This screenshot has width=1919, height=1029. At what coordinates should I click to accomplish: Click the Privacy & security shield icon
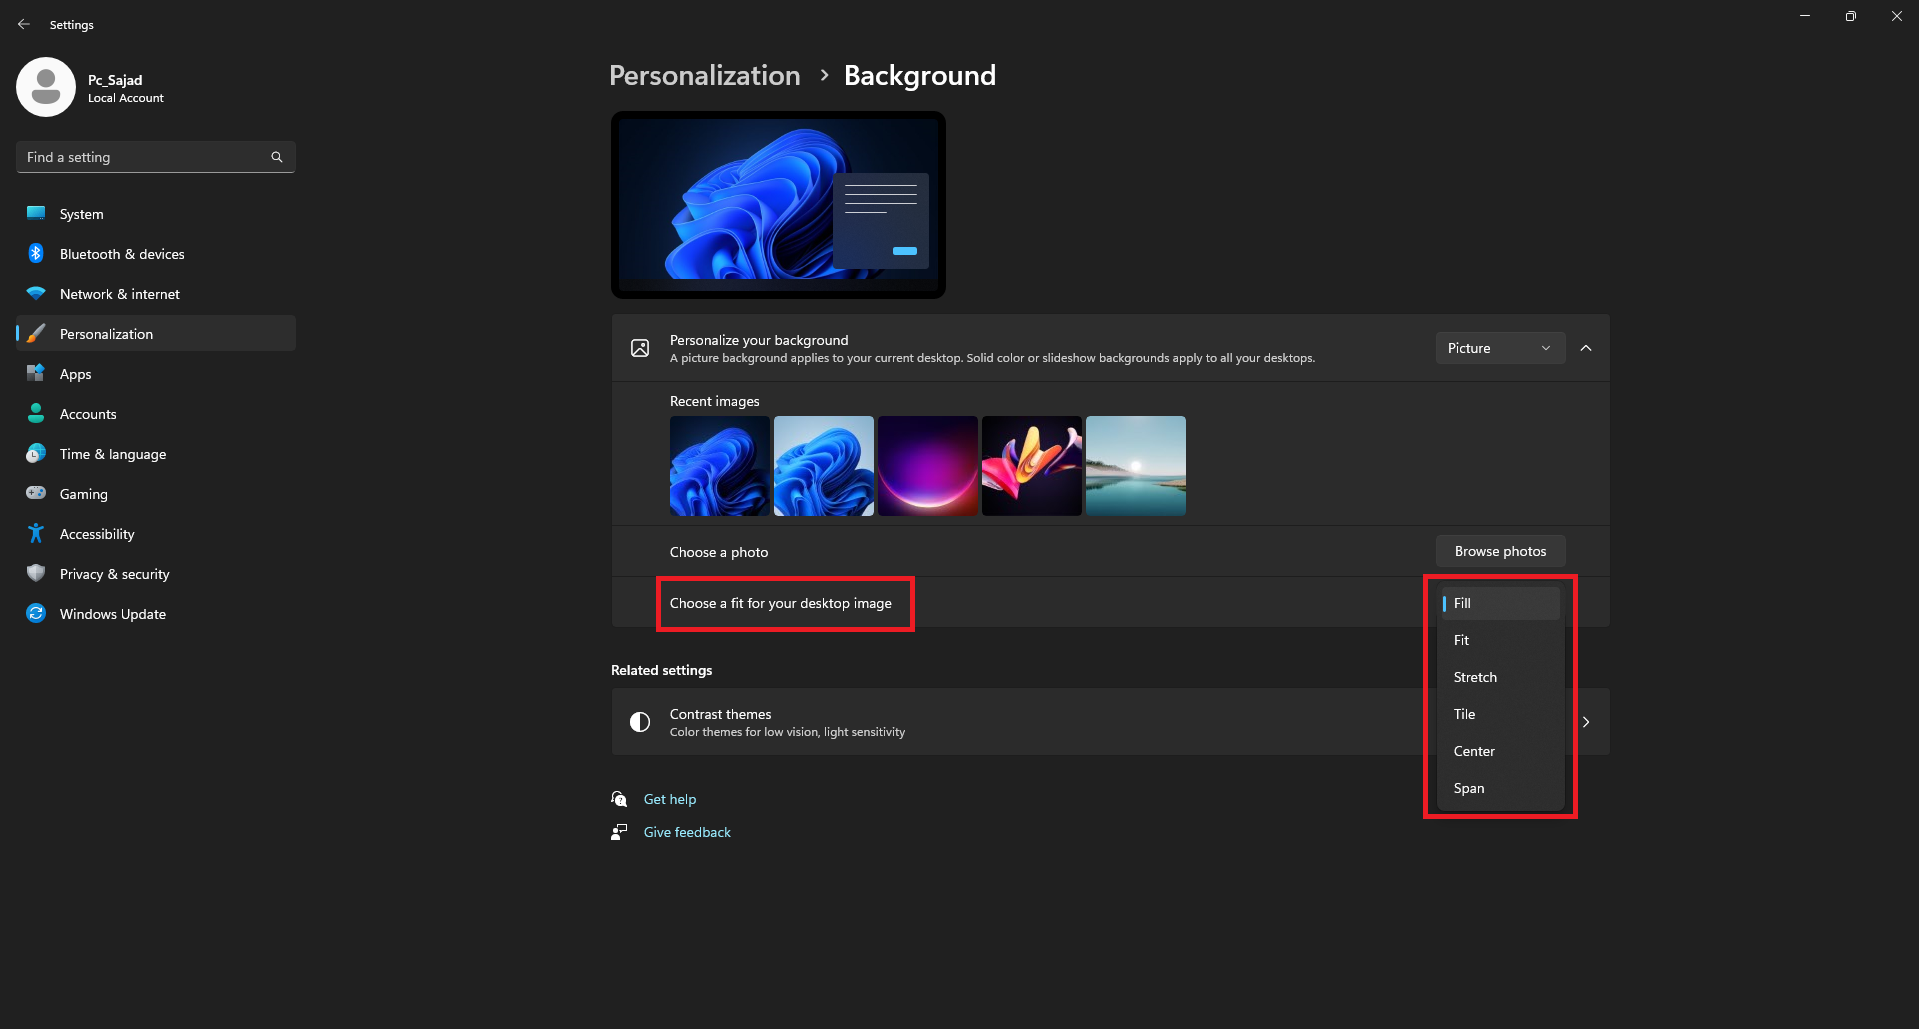point(36,573)
